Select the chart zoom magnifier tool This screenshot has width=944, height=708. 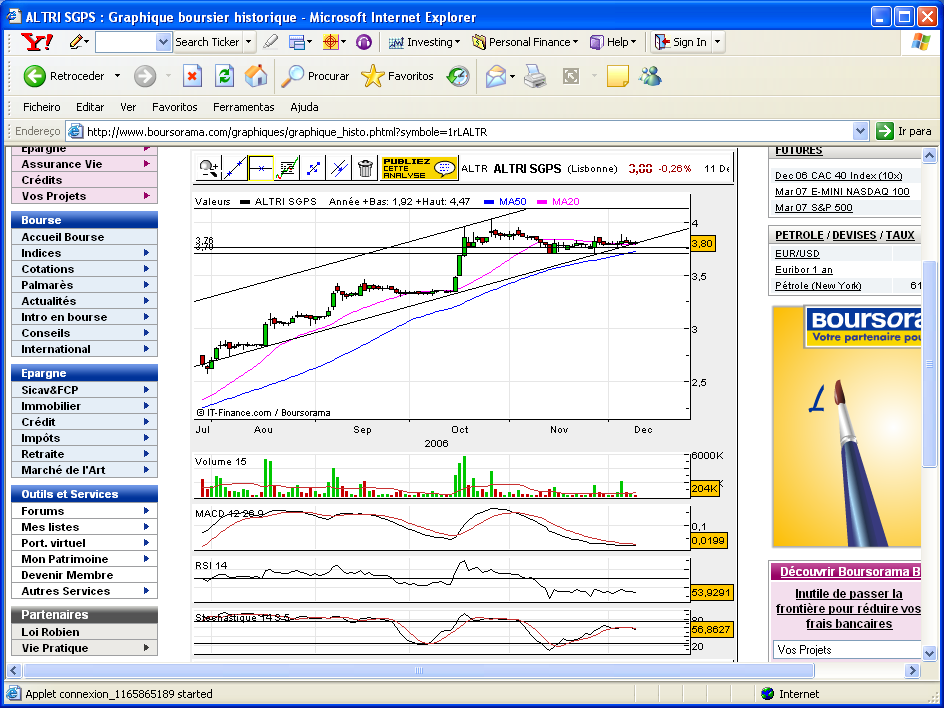tap(208, 168)
